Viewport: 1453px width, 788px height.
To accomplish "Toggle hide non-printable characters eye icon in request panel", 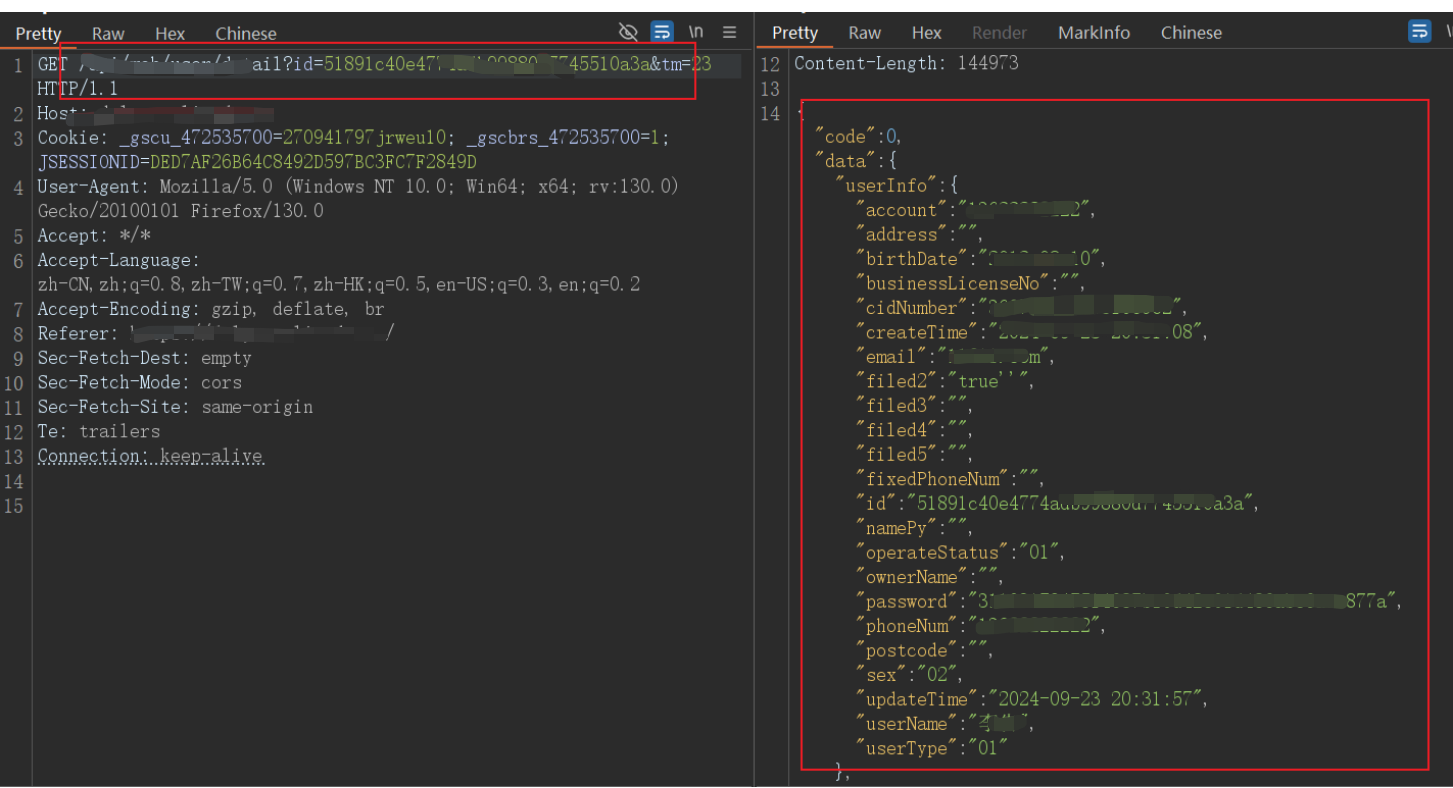I will pos(628,32).
